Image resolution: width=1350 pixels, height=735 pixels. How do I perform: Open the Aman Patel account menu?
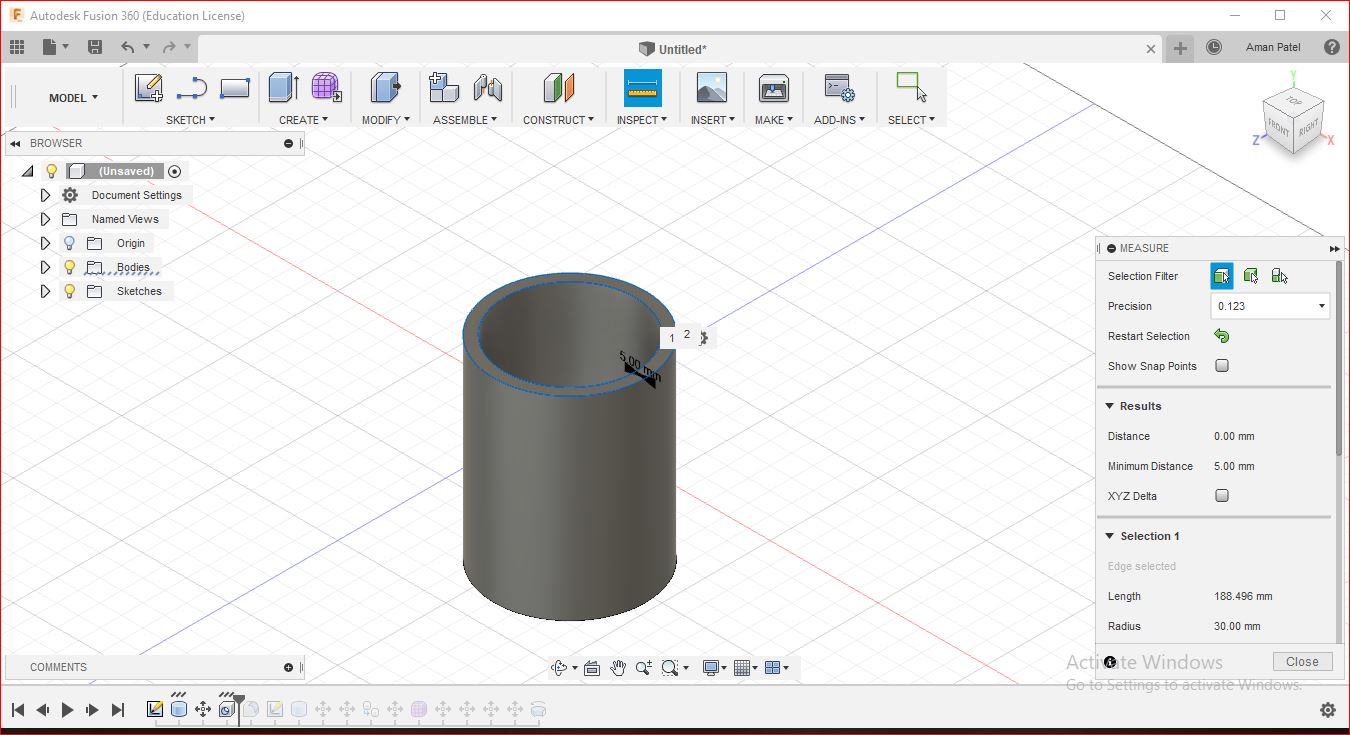click(x=1273, y=47)
